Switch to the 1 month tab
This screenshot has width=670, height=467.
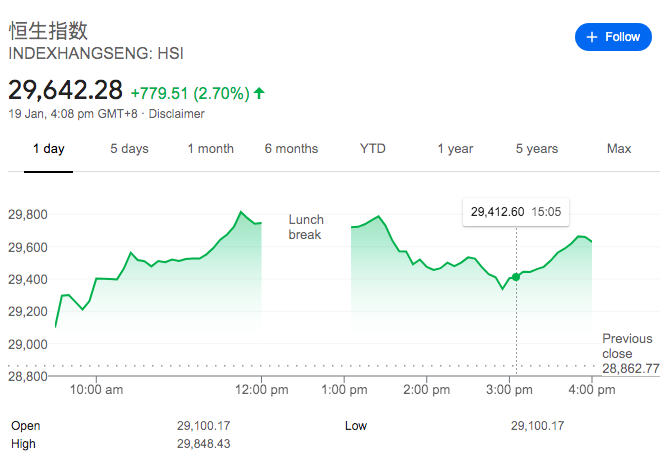point(211,149)
